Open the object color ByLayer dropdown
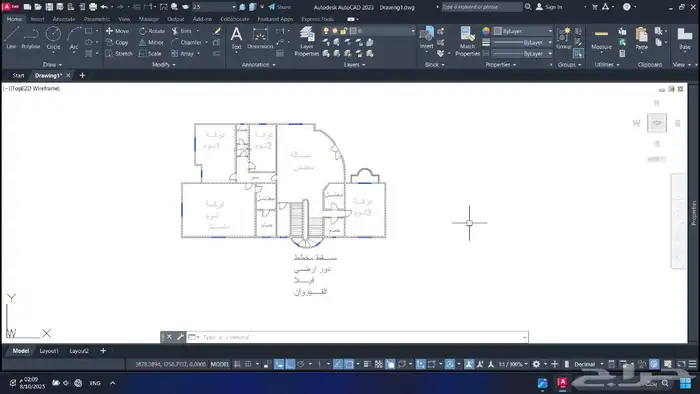 [x=523, y=31]
